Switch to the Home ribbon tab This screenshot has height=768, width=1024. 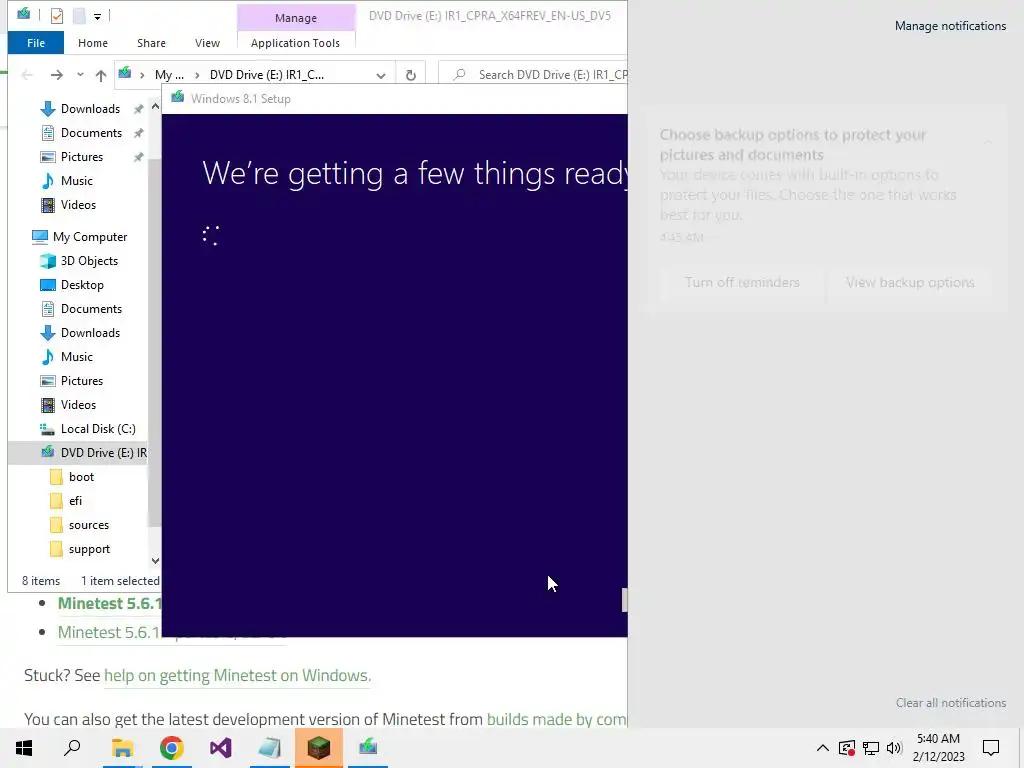pyautogui.click(x=93, y=43)
